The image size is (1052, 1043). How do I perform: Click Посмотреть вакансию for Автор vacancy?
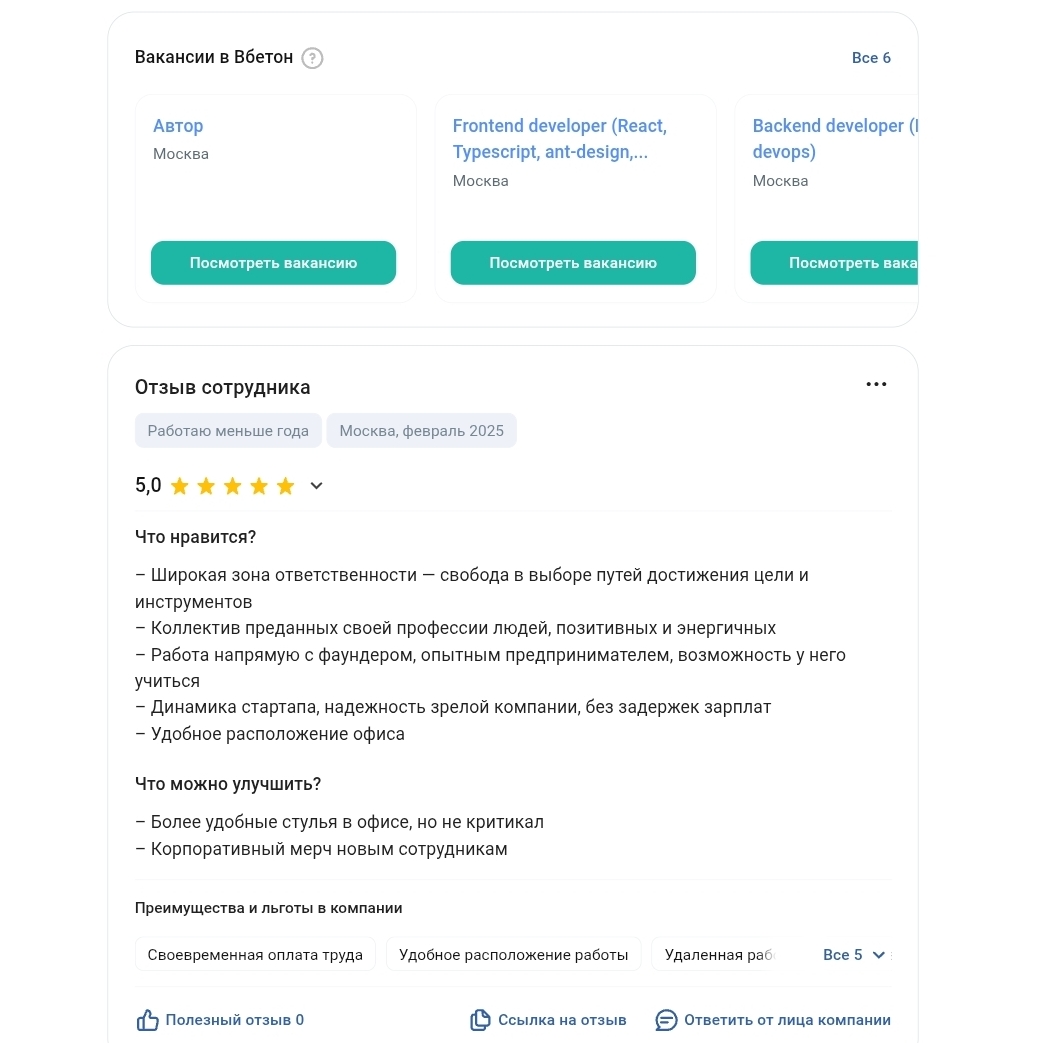pyautogui.click(x=273, y=262)
